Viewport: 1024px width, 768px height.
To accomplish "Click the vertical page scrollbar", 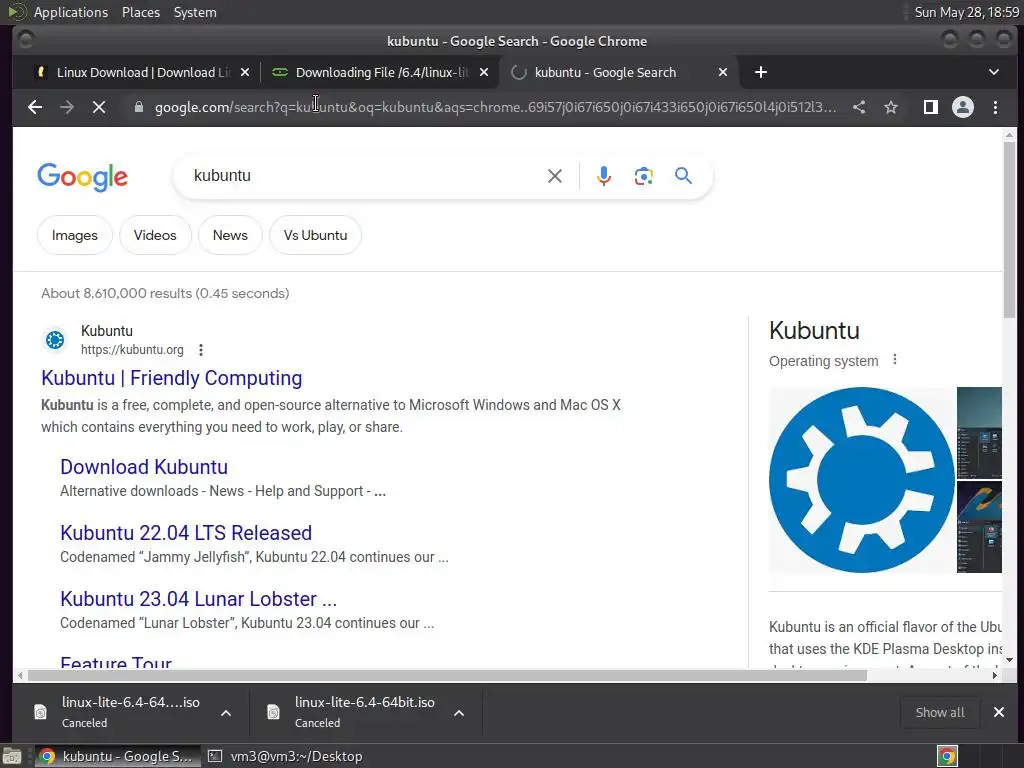I will [x=1010, y=229].
